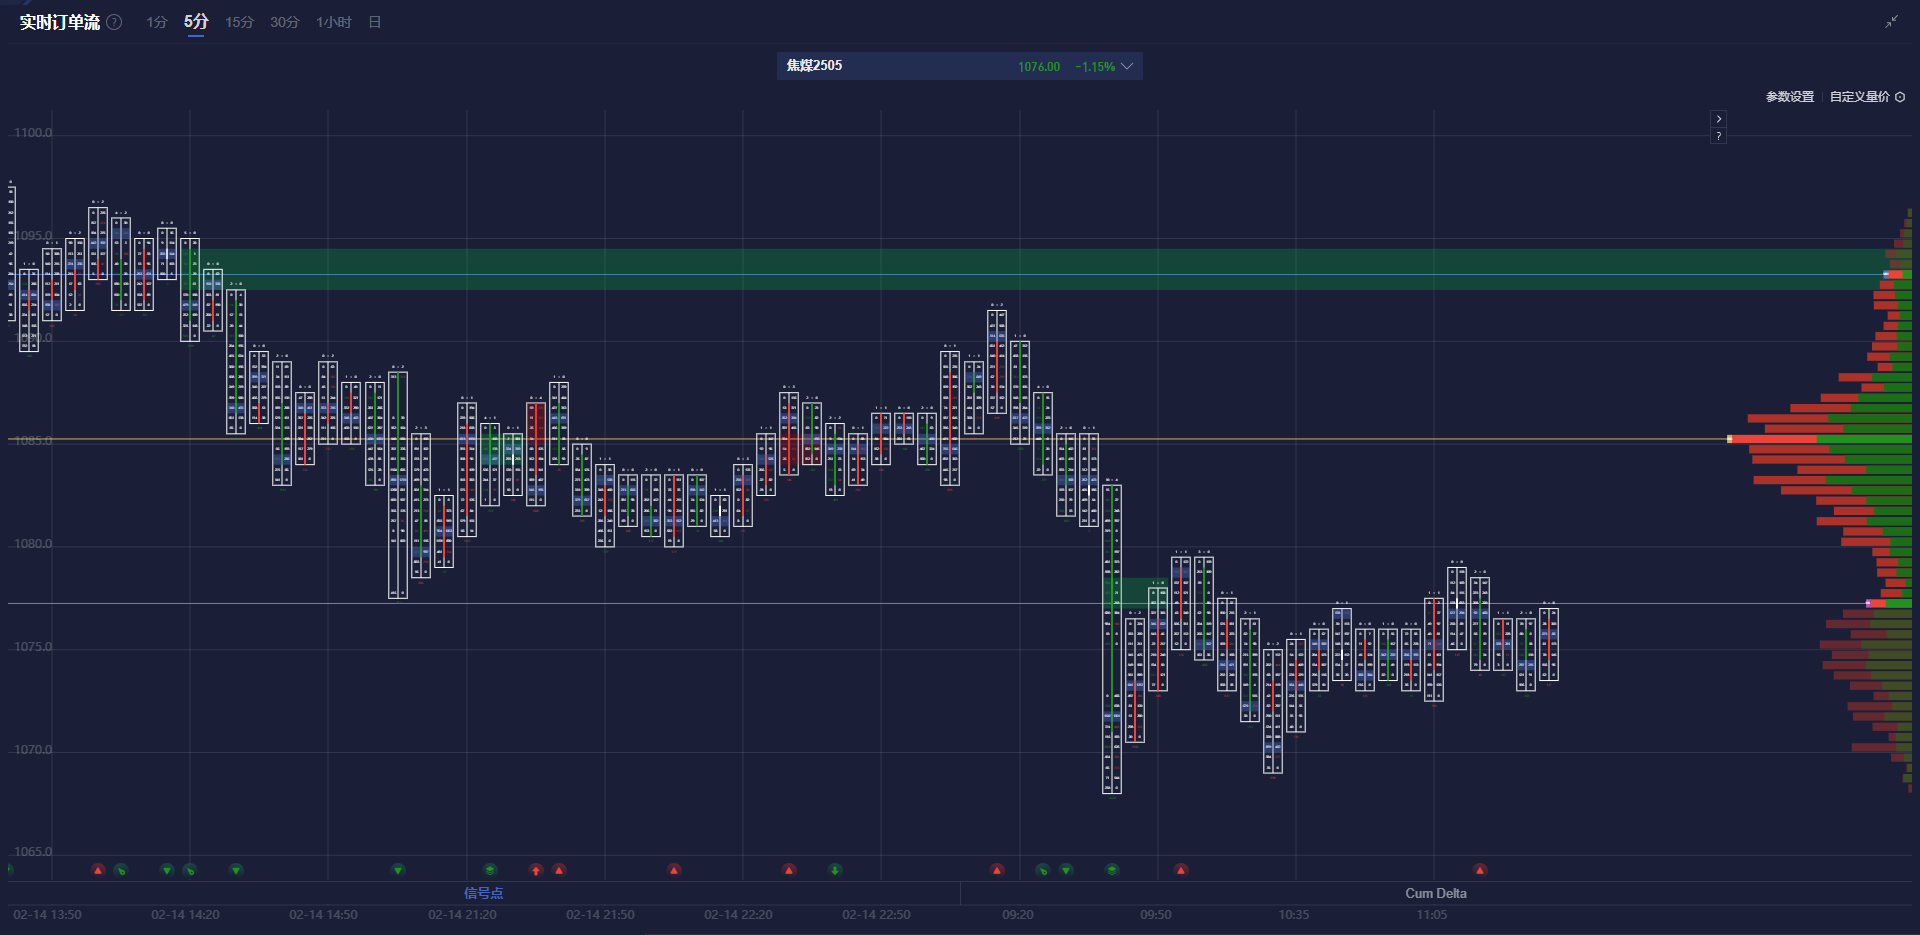Switch to the 信号点 tab
Viewport: 1920px width, 935px height.
pyautogui.click(x=483, y=893)
